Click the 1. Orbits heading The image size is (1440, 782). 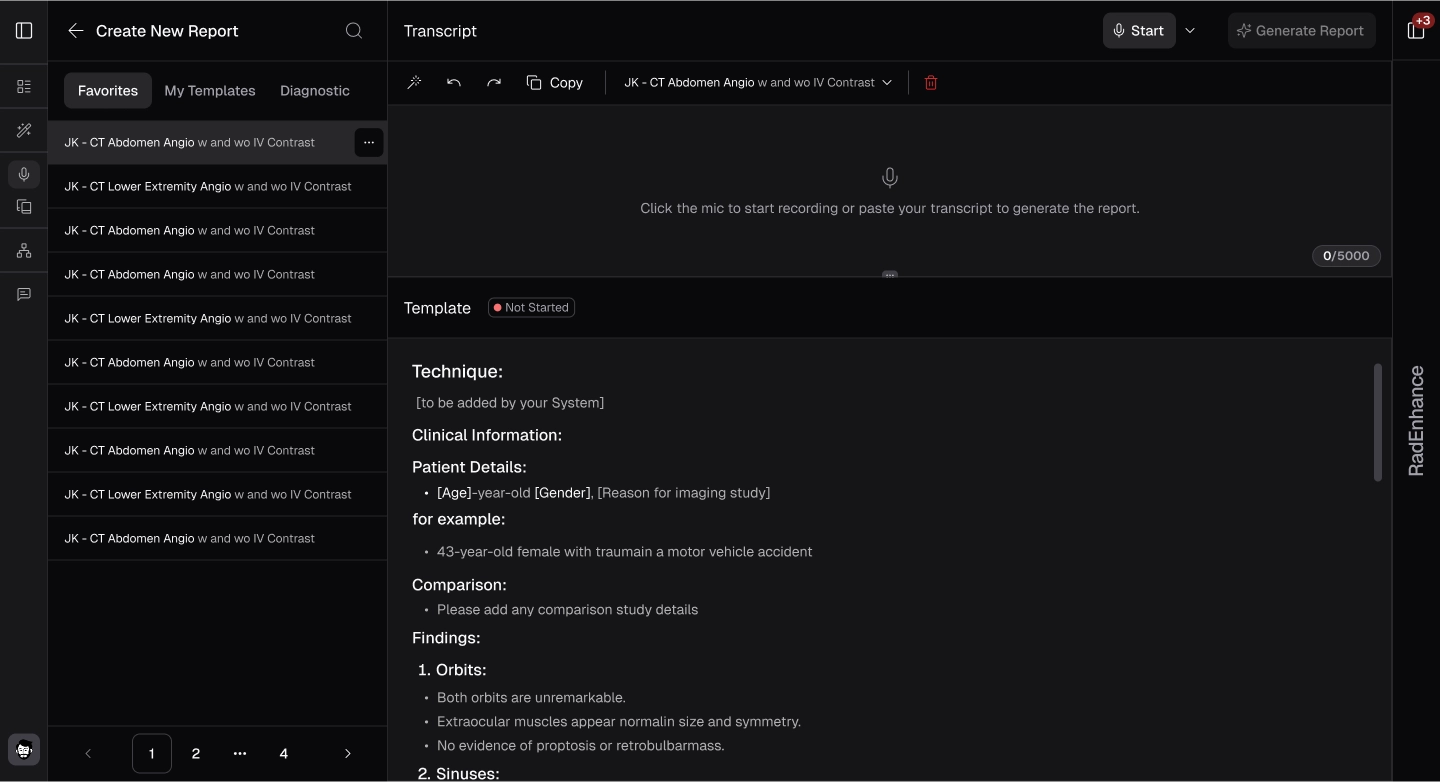tap(452, 670)
